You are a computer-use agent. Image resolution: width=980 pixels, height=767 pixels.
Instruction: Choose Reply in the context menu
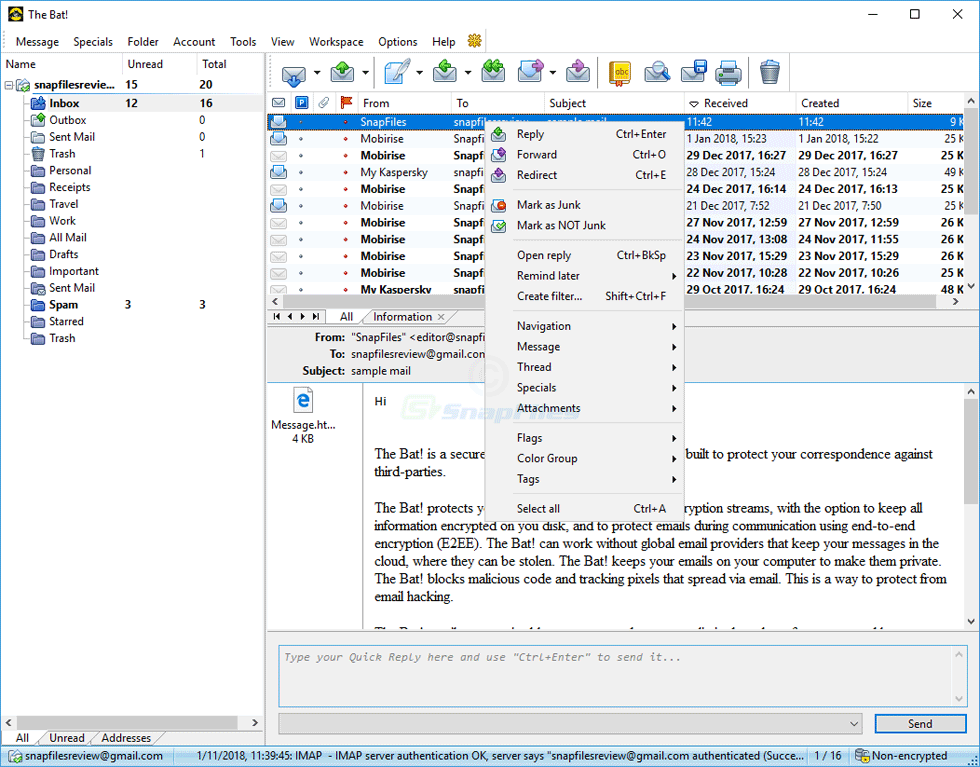[585, 134]
